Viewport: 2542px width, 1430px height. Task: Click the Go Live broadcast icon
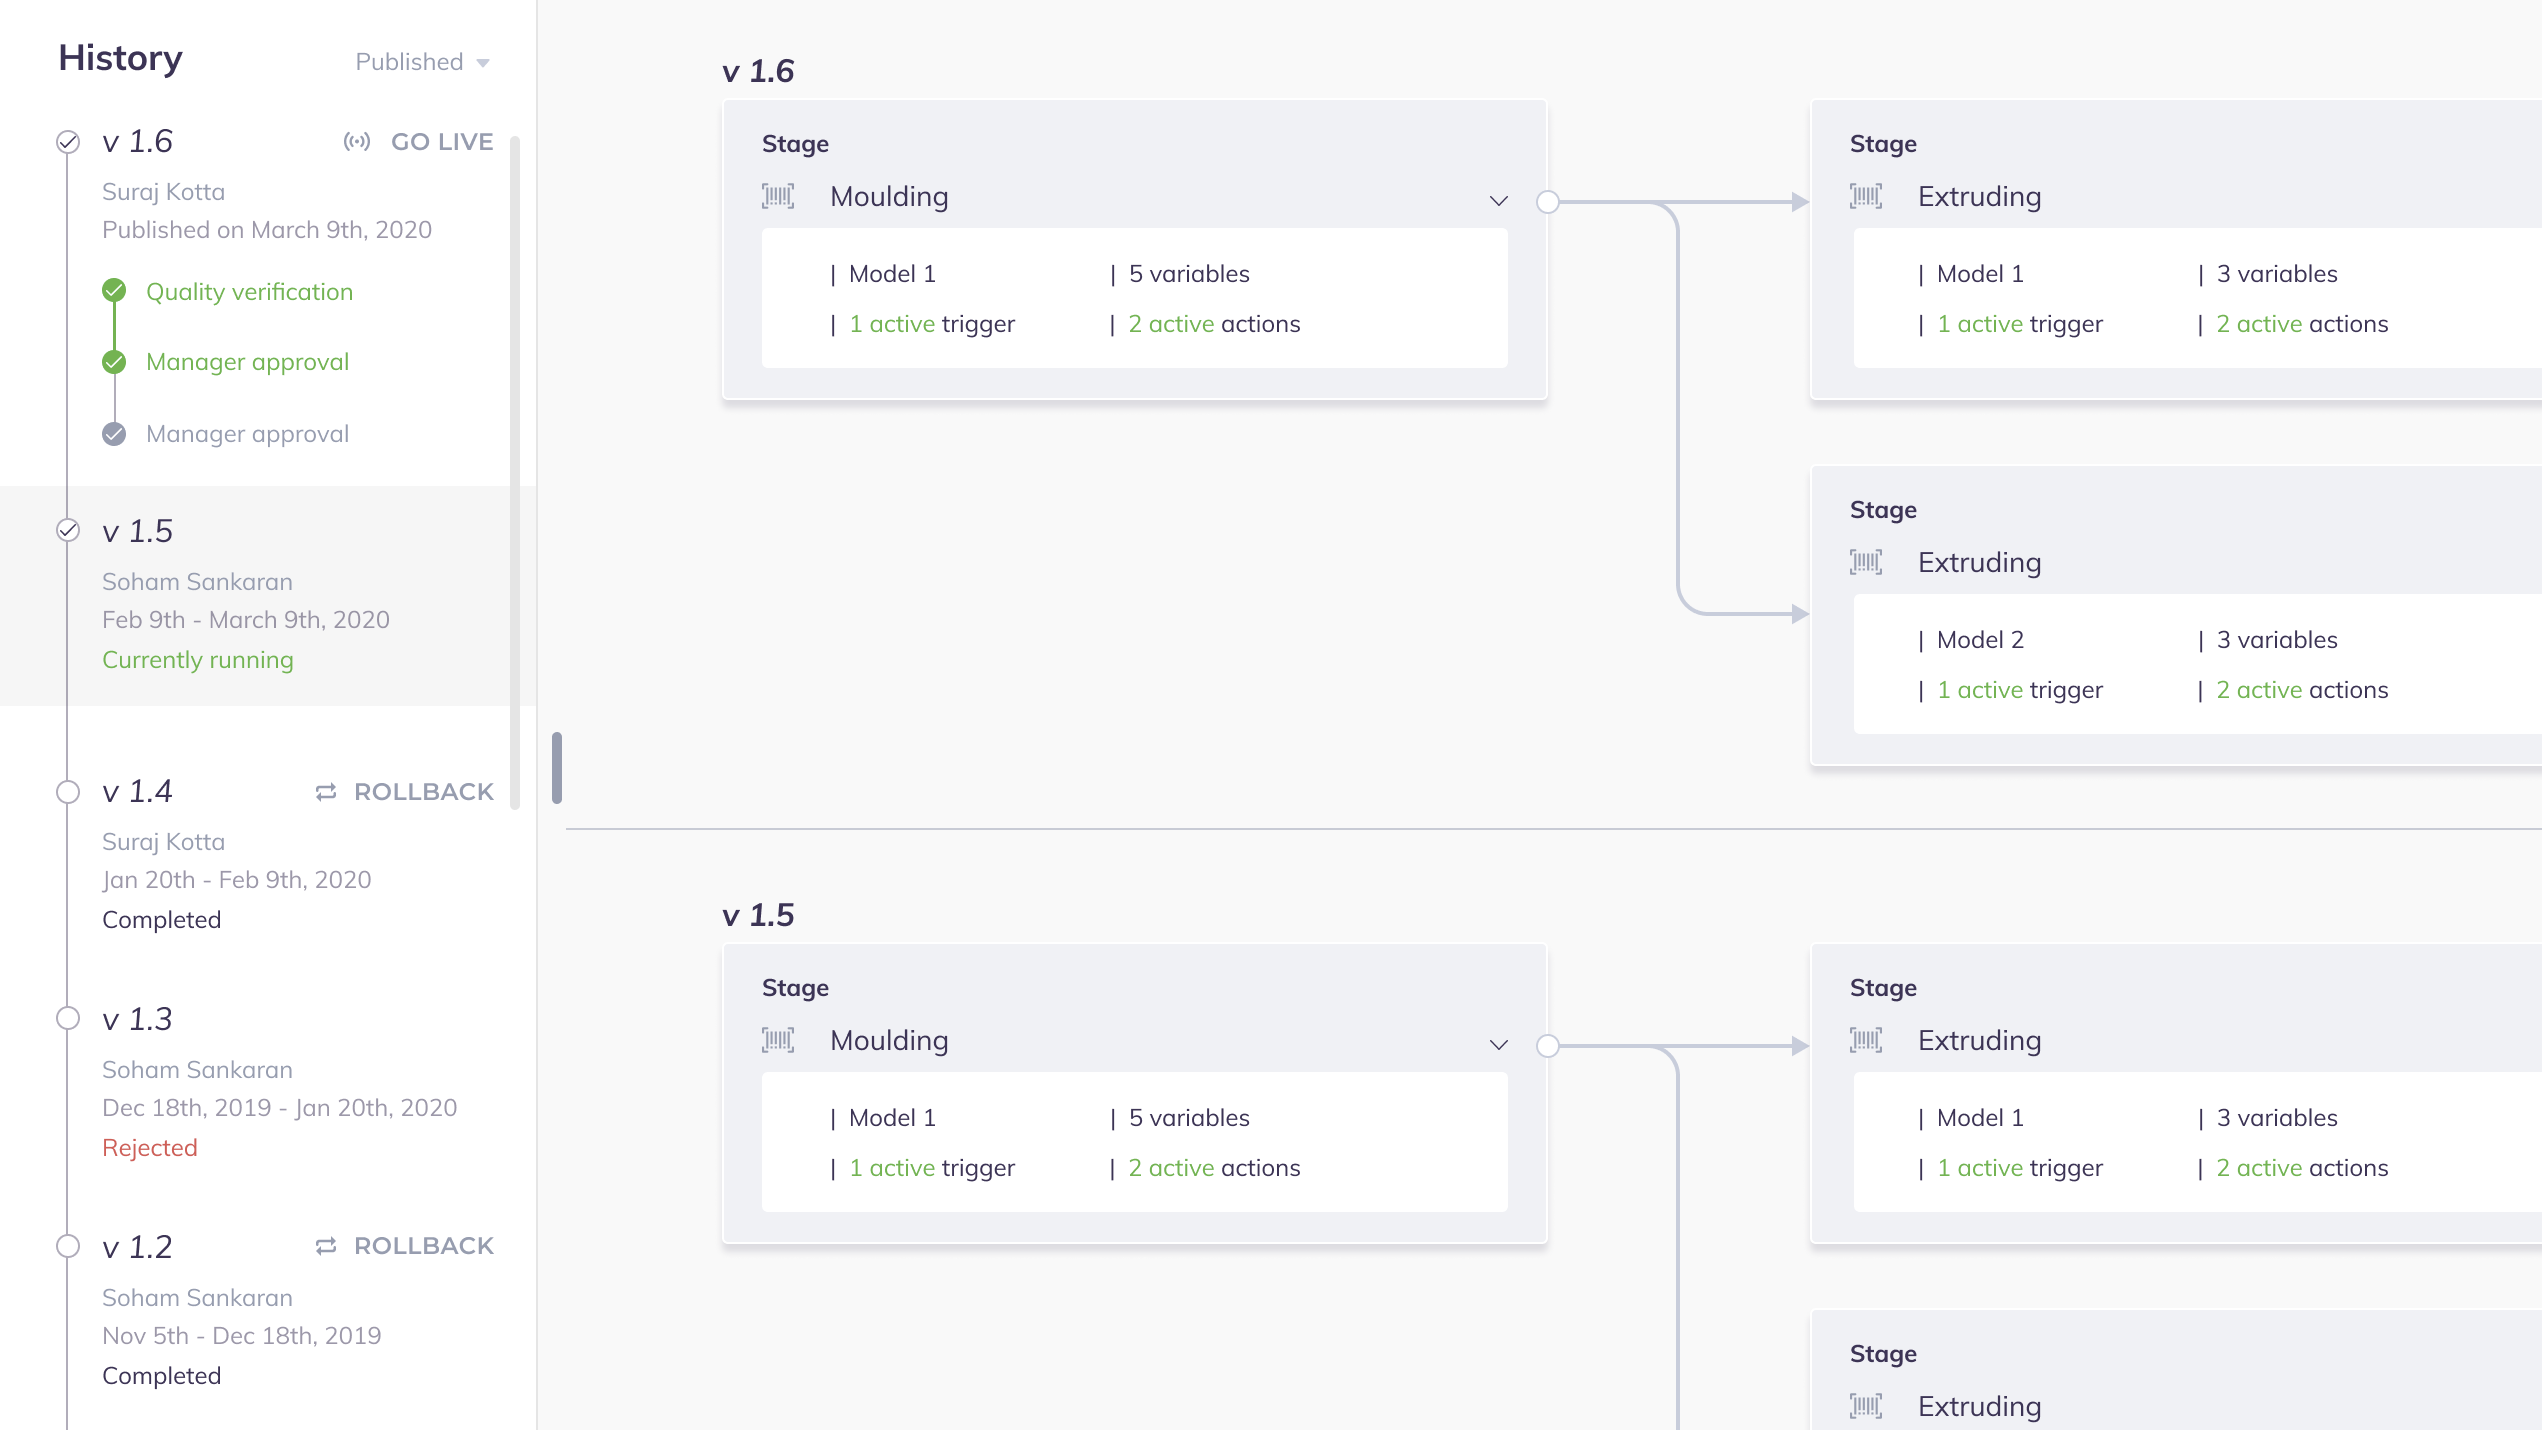tap(357, 142)
